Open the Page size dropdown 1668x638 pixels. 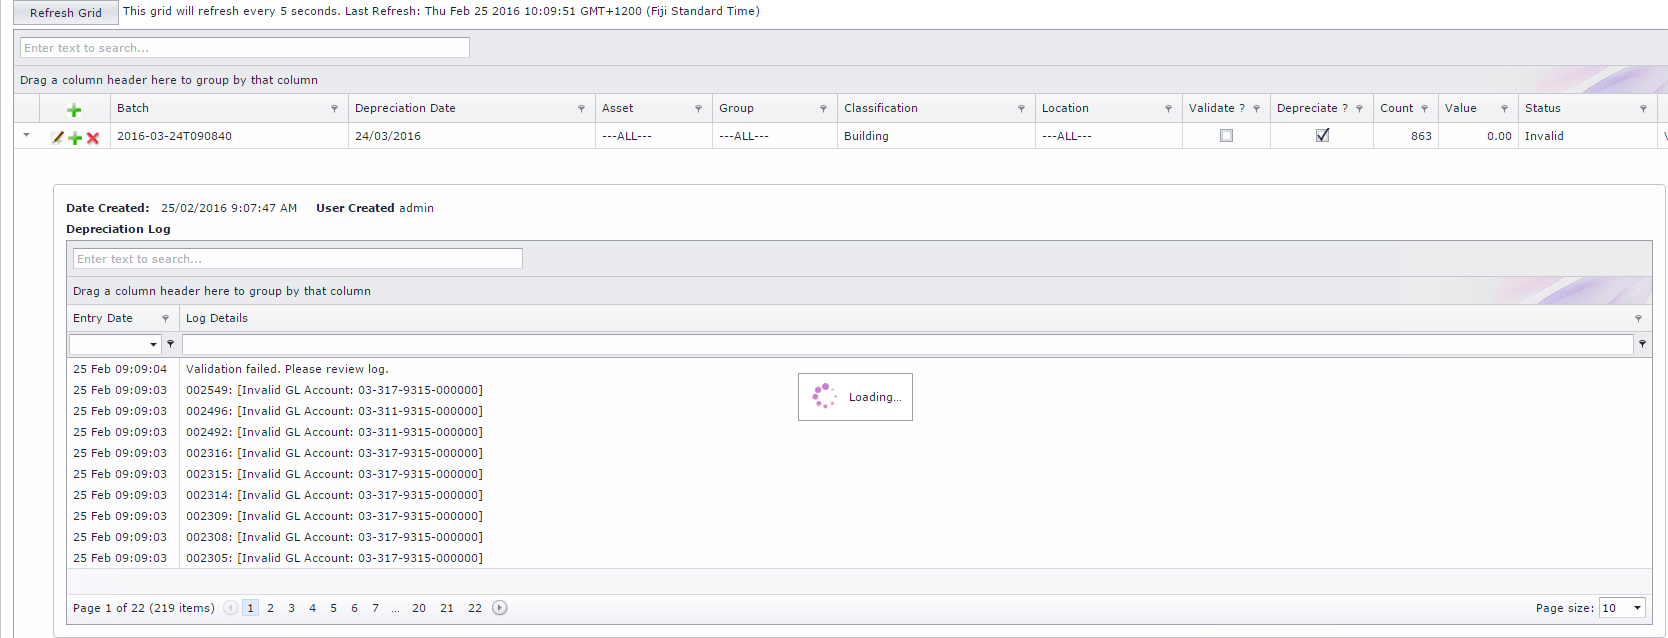tap(1637, 608)
